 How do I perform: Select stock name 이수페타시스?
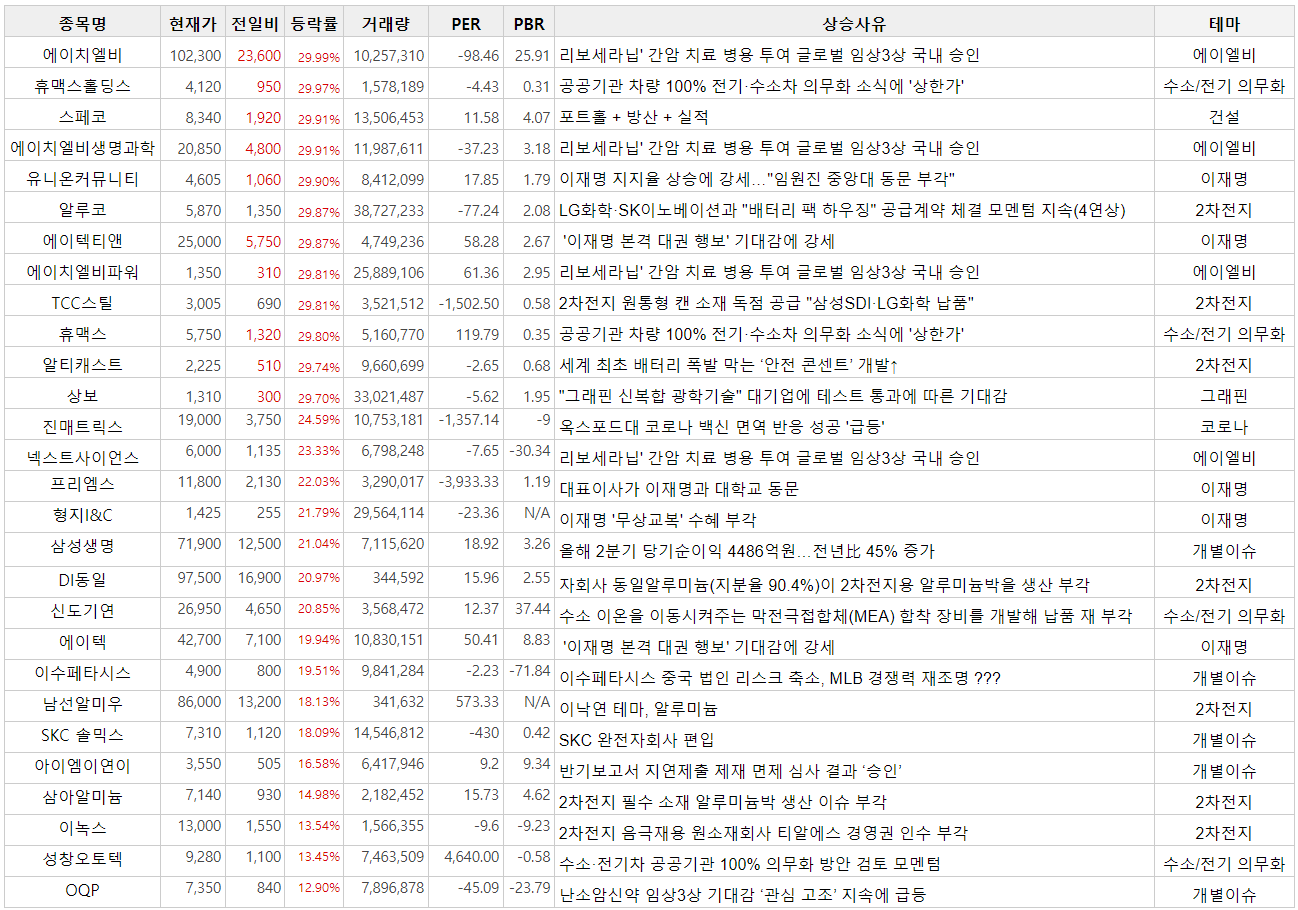pos(82,672)
